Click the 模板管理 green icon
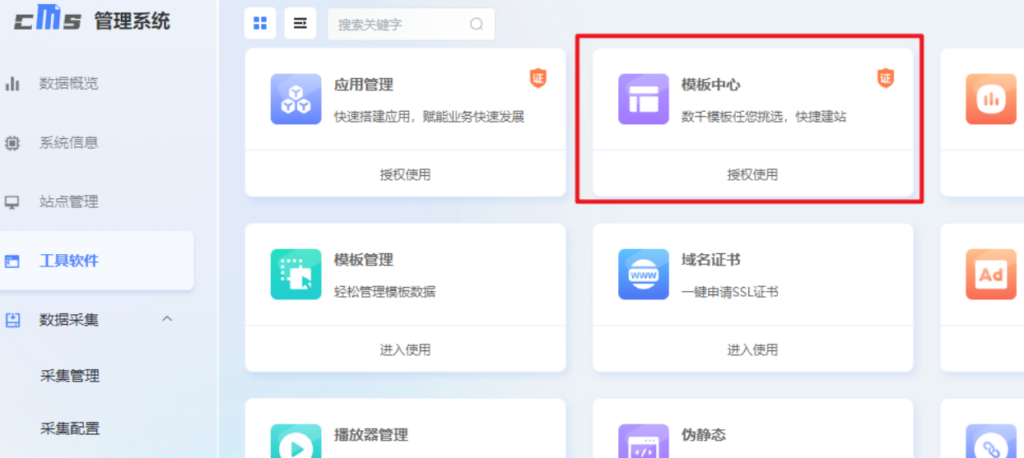This screenshot has height=458, width=1024. click(296, 274)
